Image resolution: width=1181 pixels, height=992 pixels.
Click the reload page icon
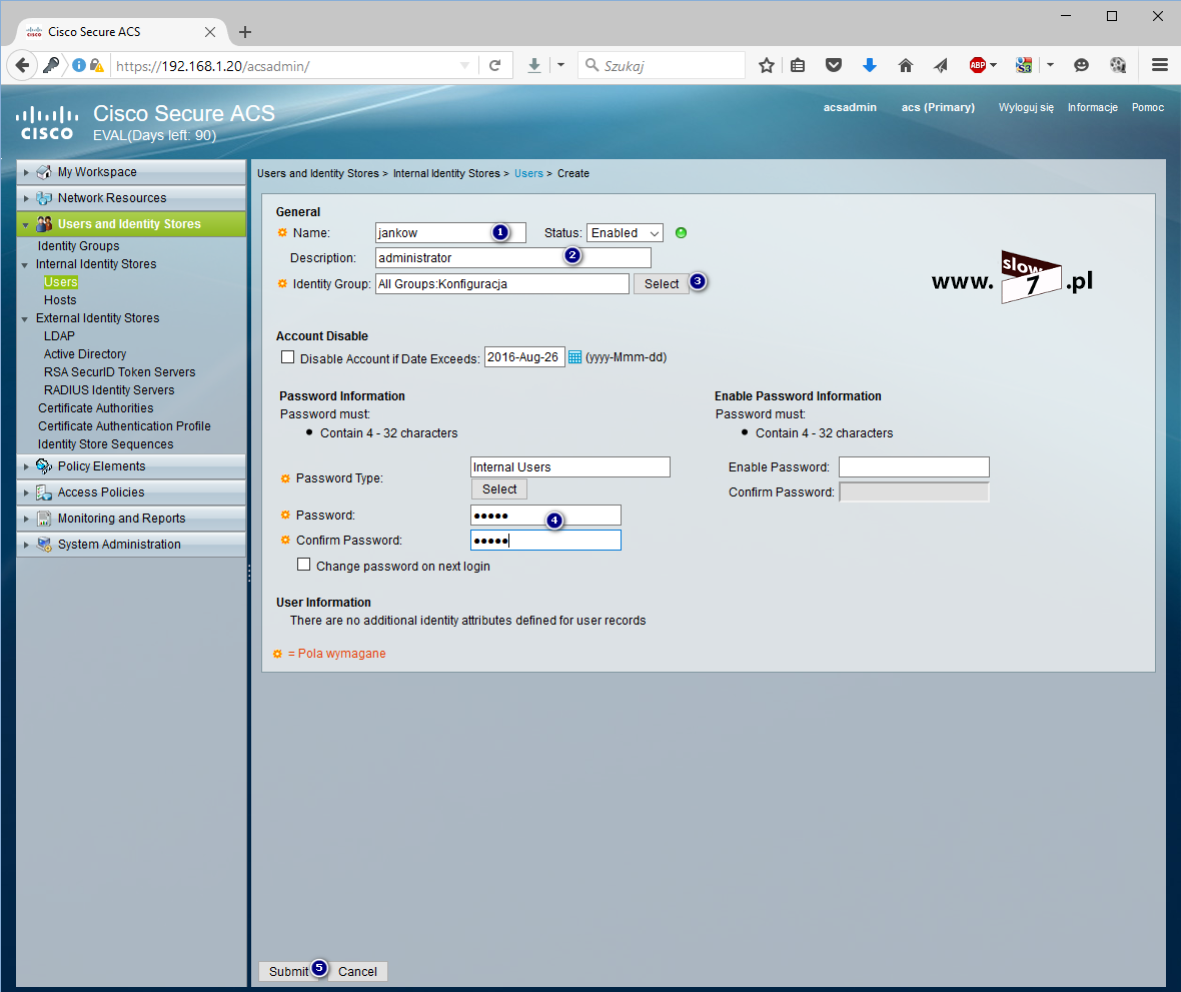coord(495,66)
